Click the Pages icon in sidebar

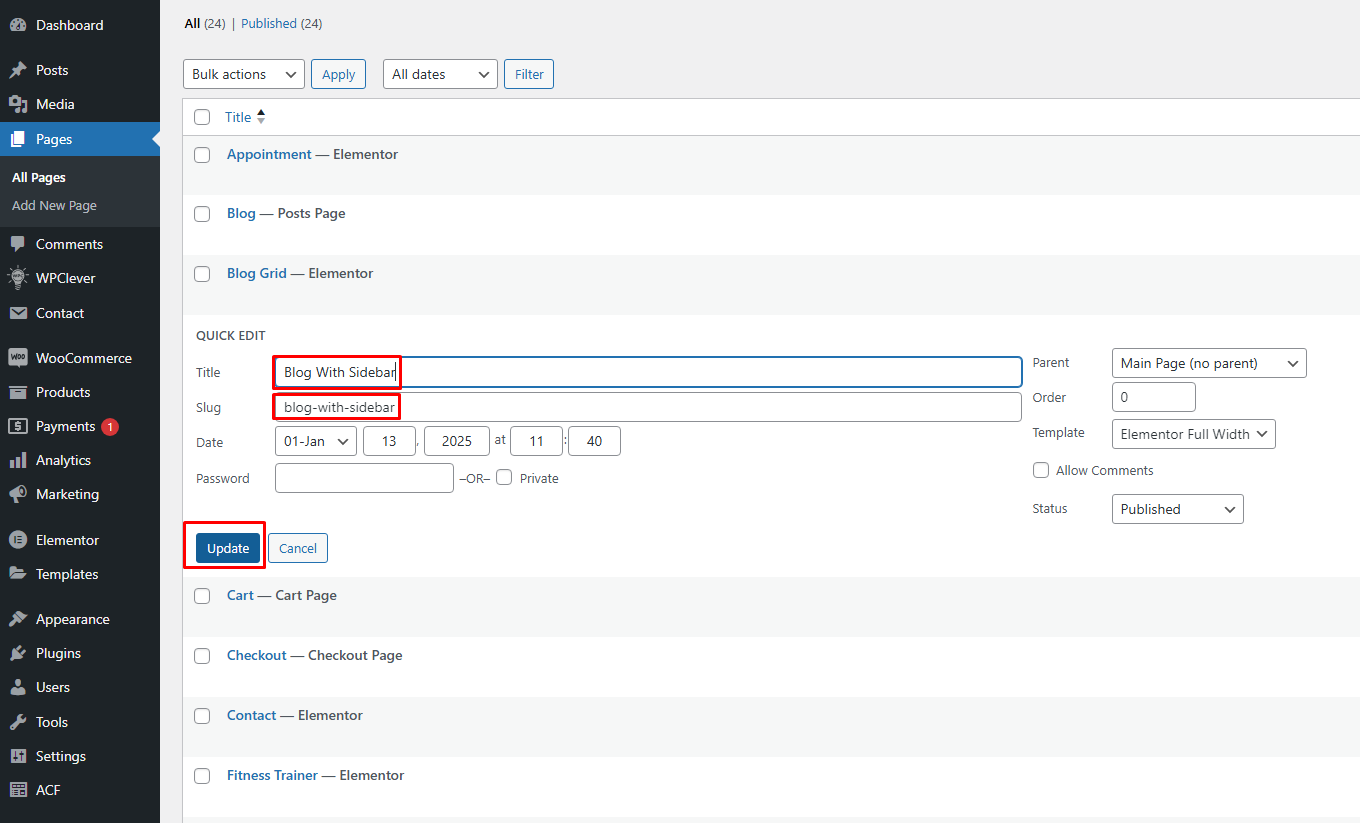18,139
